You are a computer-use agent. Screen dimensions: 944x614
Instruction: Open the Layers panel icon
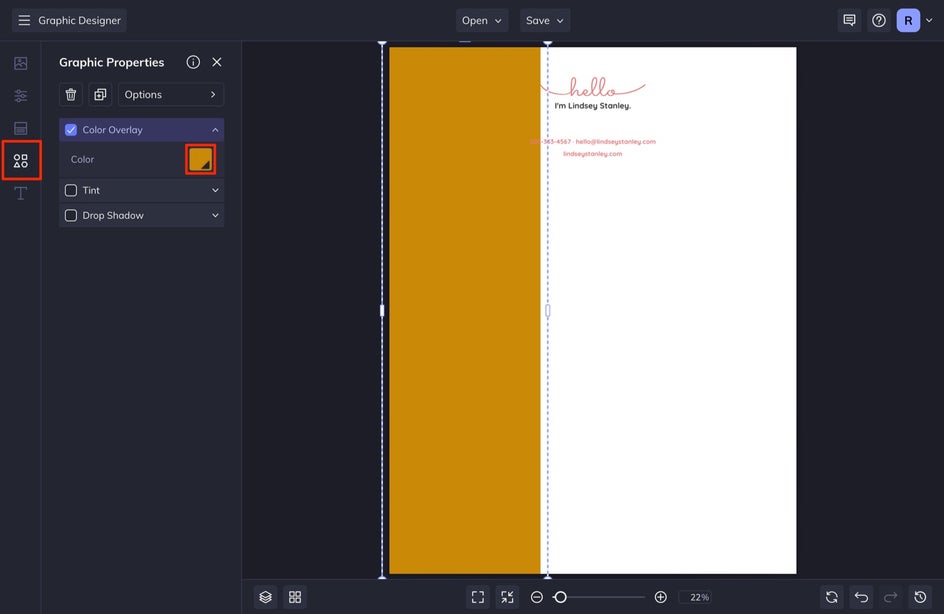click(x=266, y=597)
